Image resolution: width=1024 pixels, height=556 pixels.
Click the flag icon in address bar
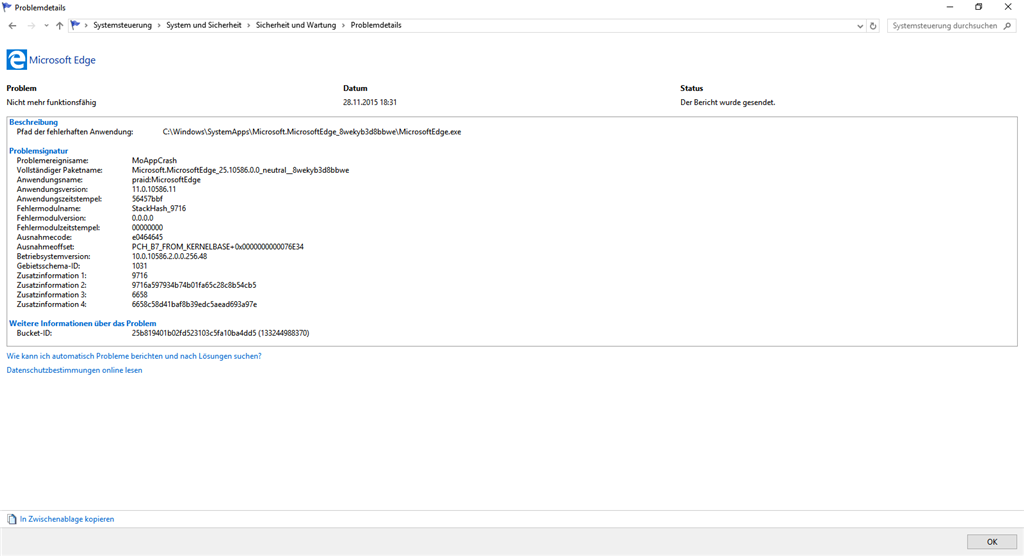(75, 25)
